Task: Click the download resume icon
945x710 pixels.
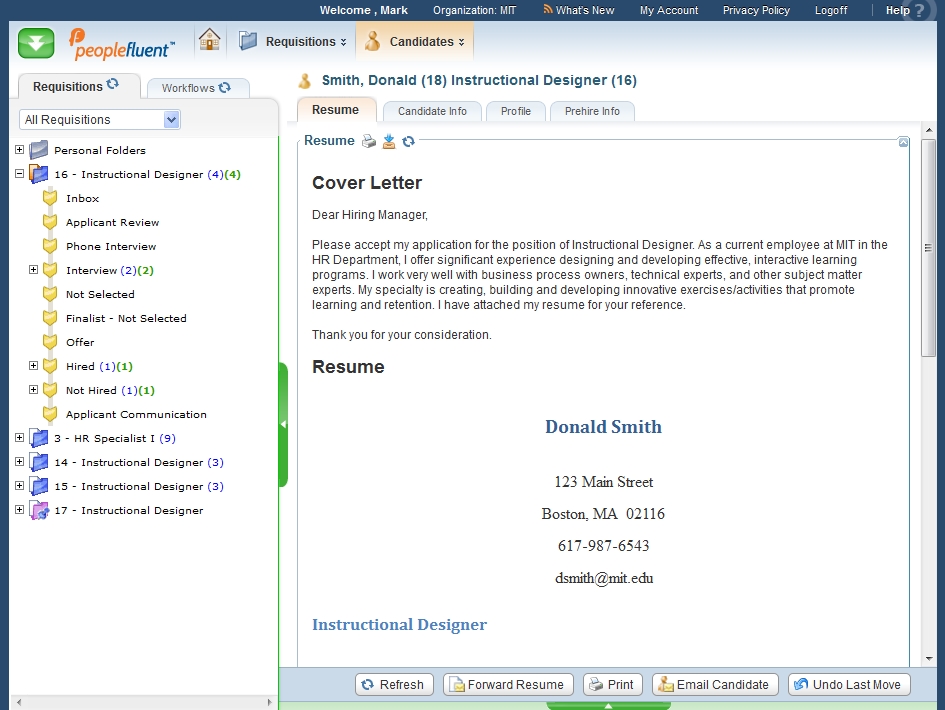Action: [x=389, y=141]
